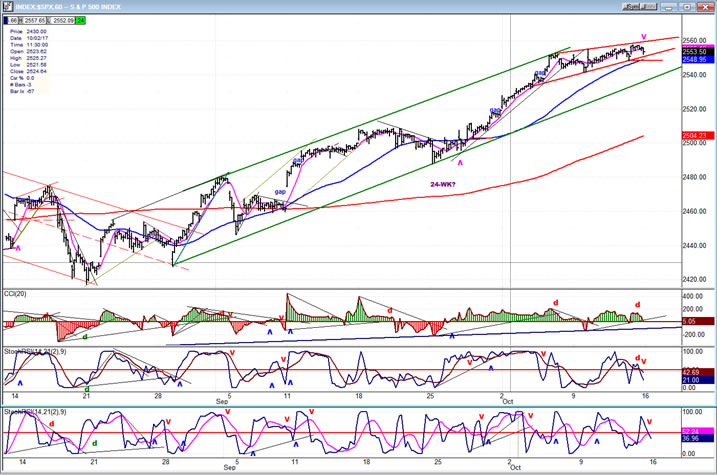Image resolution: width=717 pixels, height=475 pixels.
Task: Click the green box showing 24
Action: [80, 19]
